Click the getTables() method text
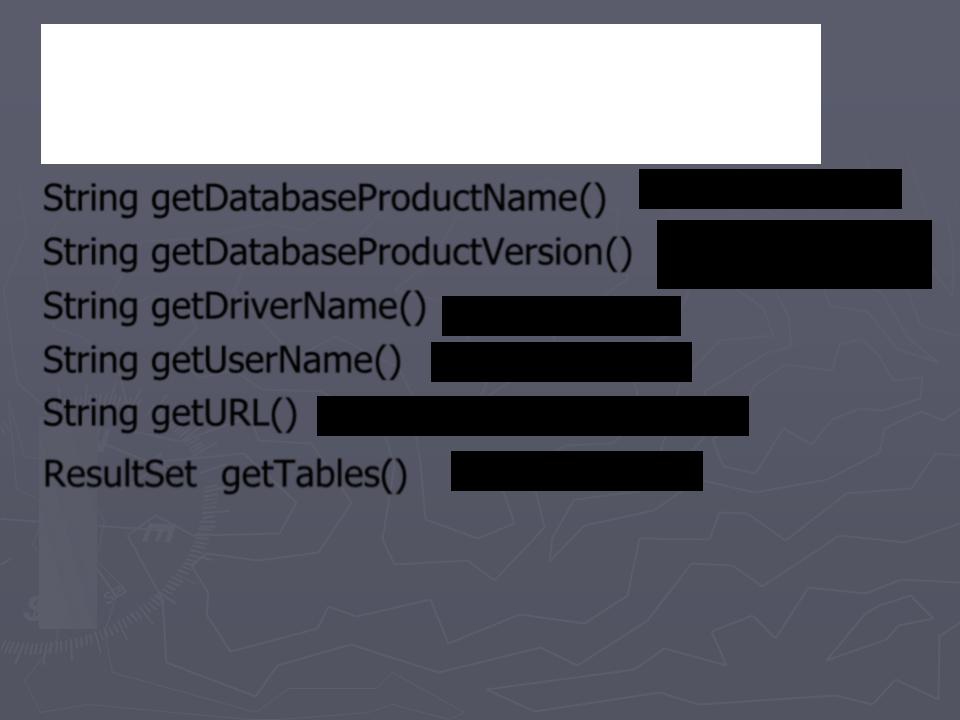The image size is (960, 720). coord(313,475)
